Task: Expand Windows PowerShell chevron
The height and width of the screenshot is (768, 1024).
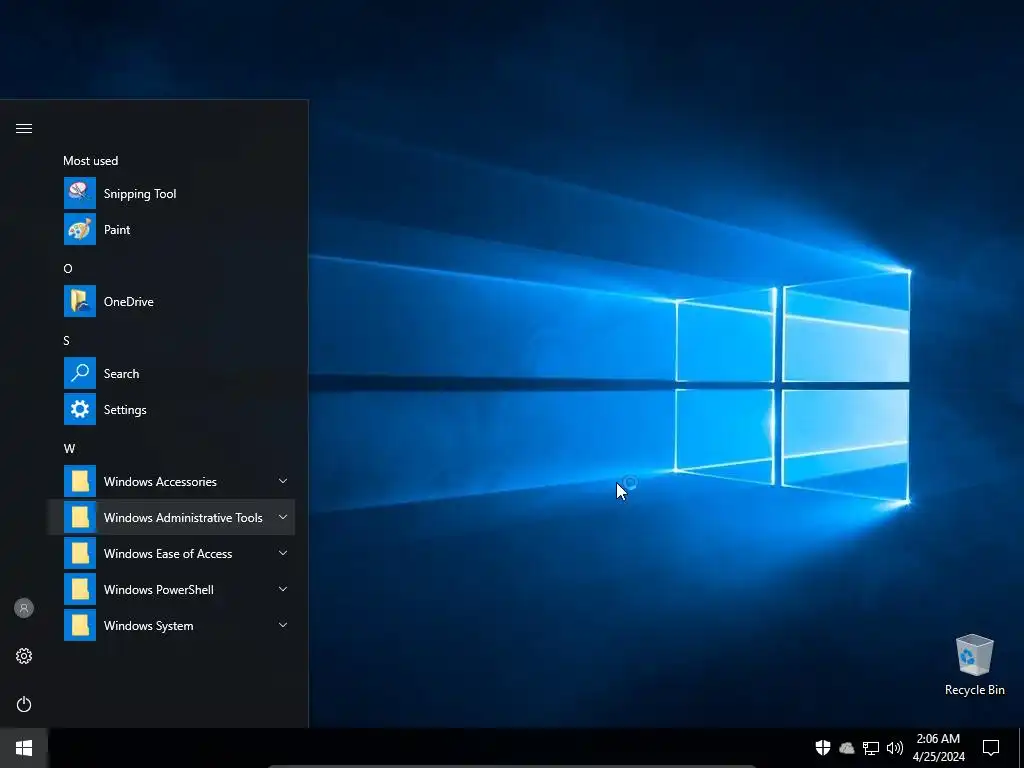Action: tap(283, 589)
